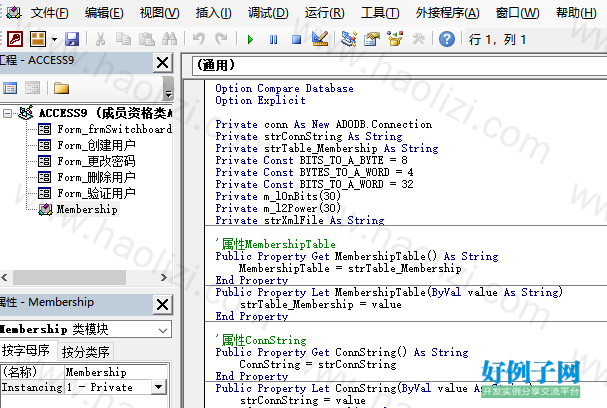
Task: Click the Property Get MembershipTable line
Action: coord(357,256)
